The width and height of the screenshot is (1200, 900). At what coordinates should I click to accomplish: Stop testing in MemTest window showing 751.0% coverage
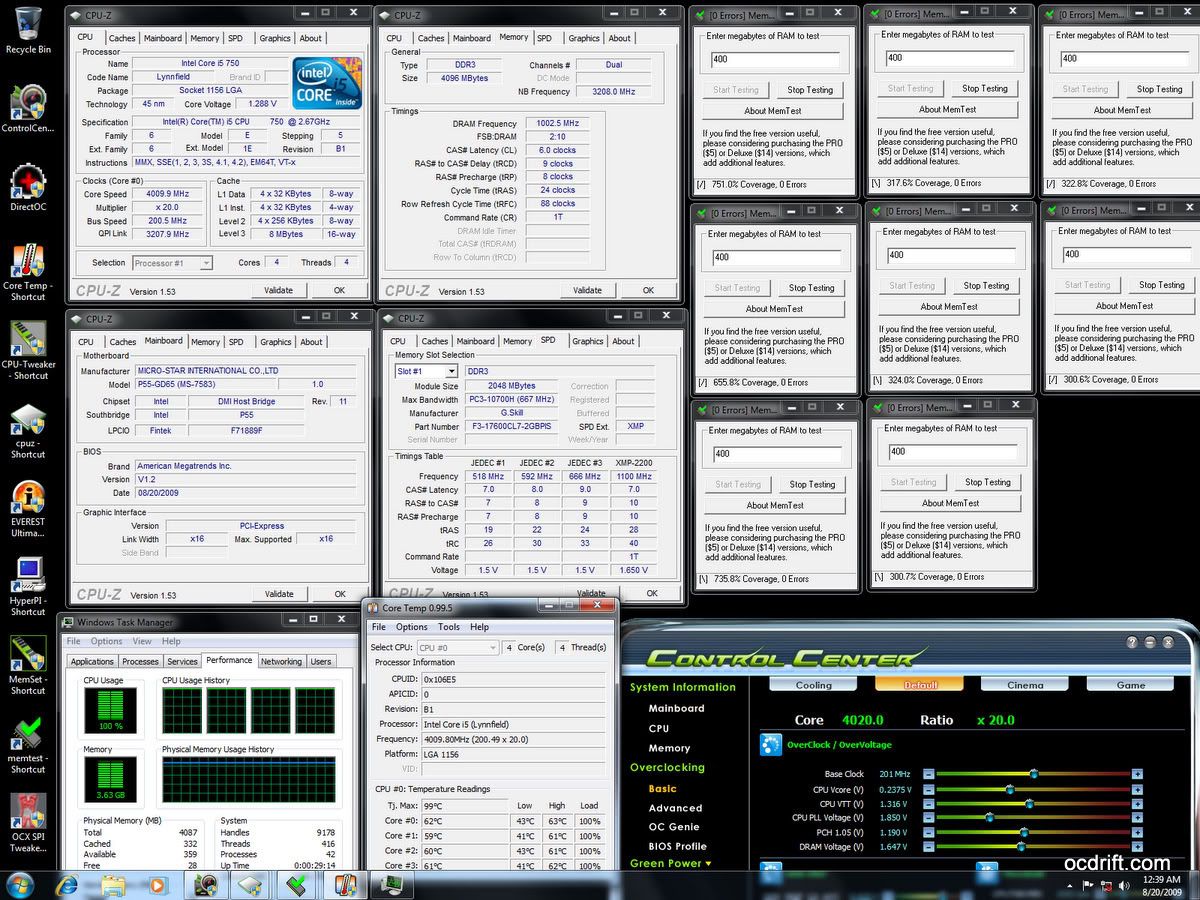(809, 90)
